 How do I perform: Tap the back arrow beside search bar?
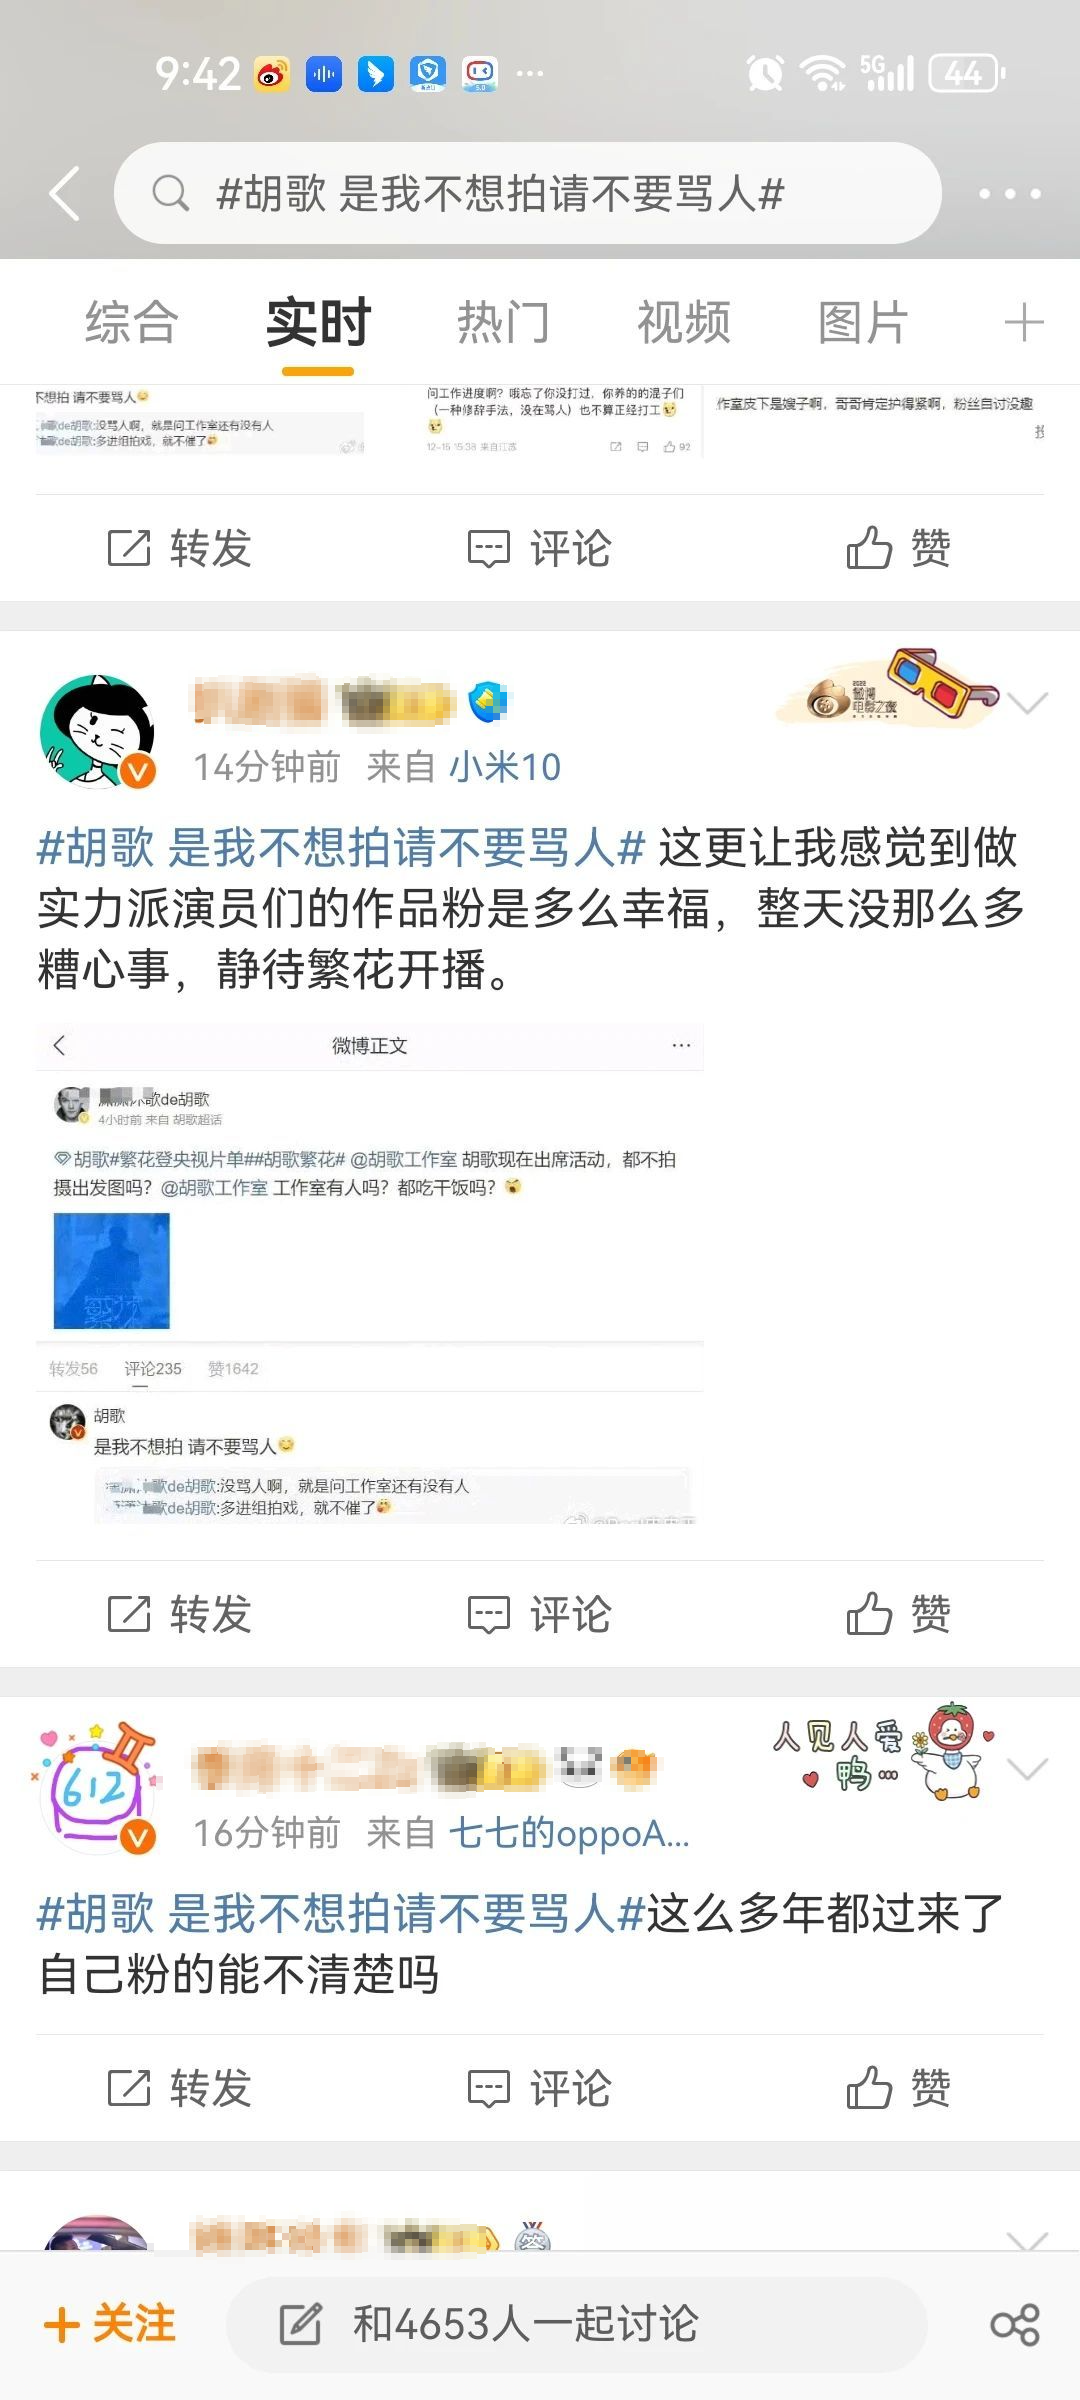coord(65,193)
